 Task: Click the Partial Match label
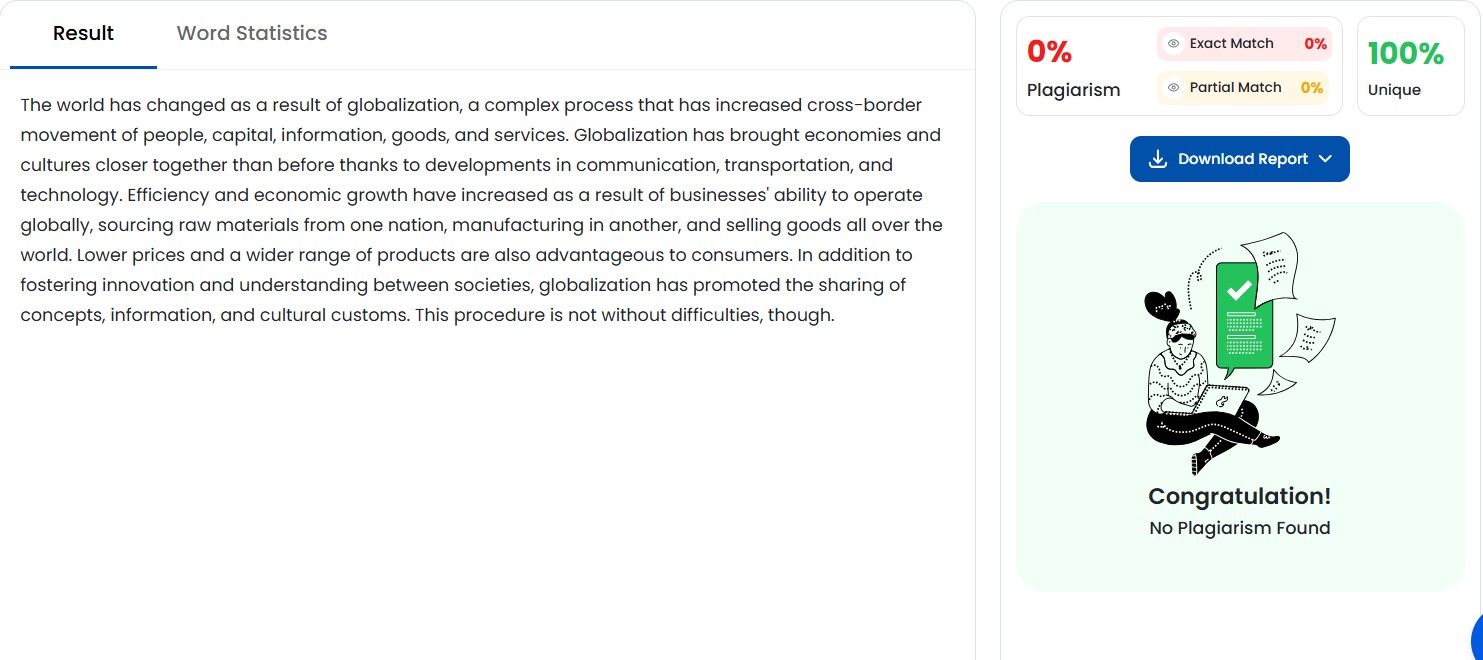click(x=1235, y=88)
